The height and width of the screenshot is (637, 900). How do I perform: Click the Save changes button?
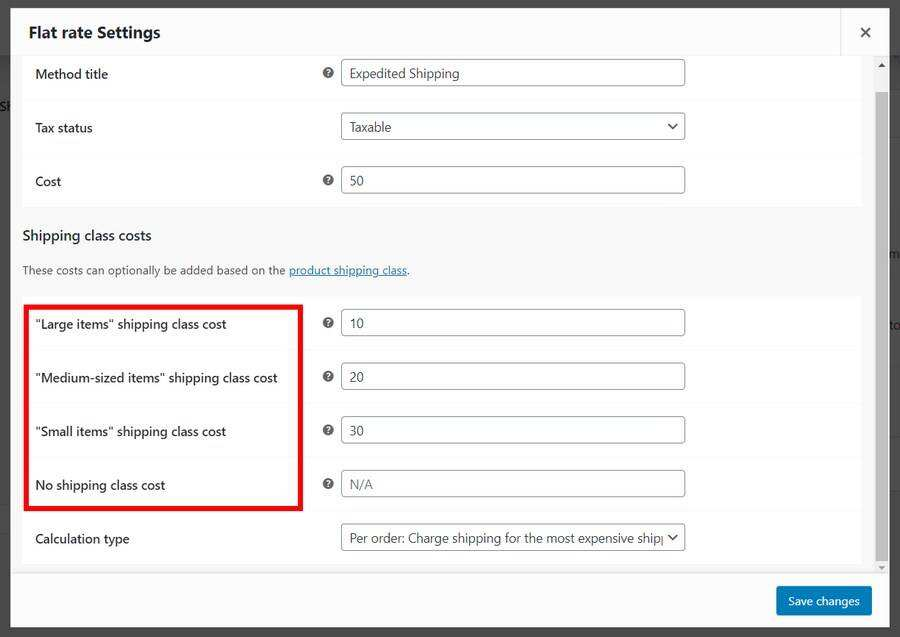pos(824,601)
